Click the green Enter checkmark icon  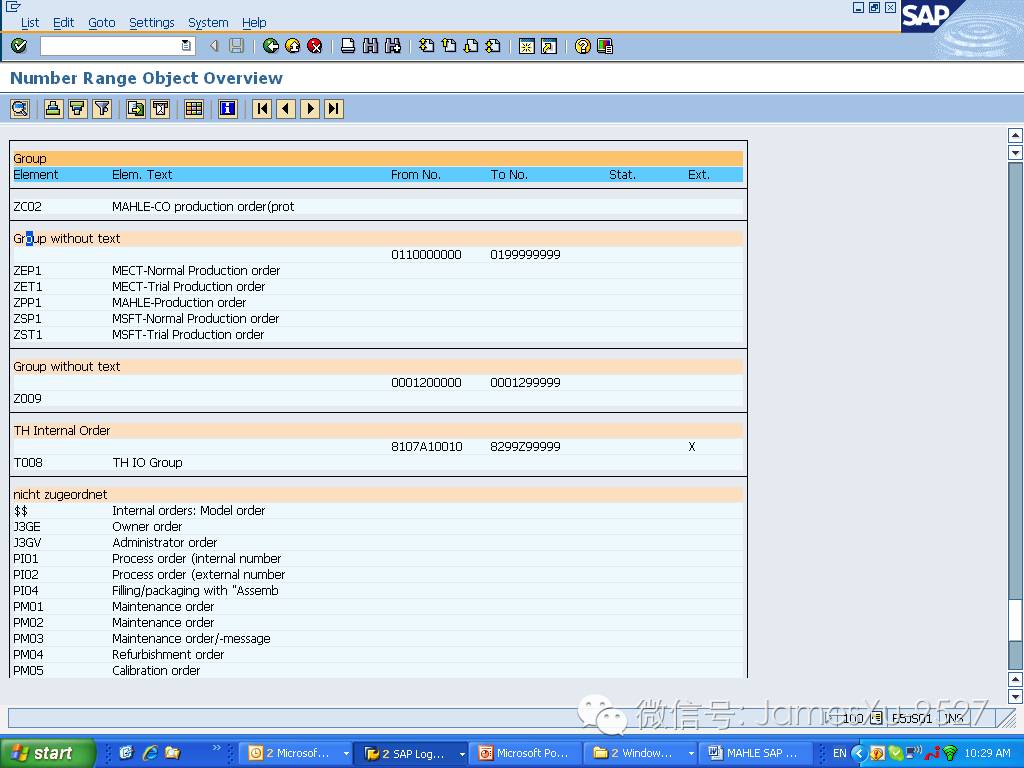(x=19, y=46)
